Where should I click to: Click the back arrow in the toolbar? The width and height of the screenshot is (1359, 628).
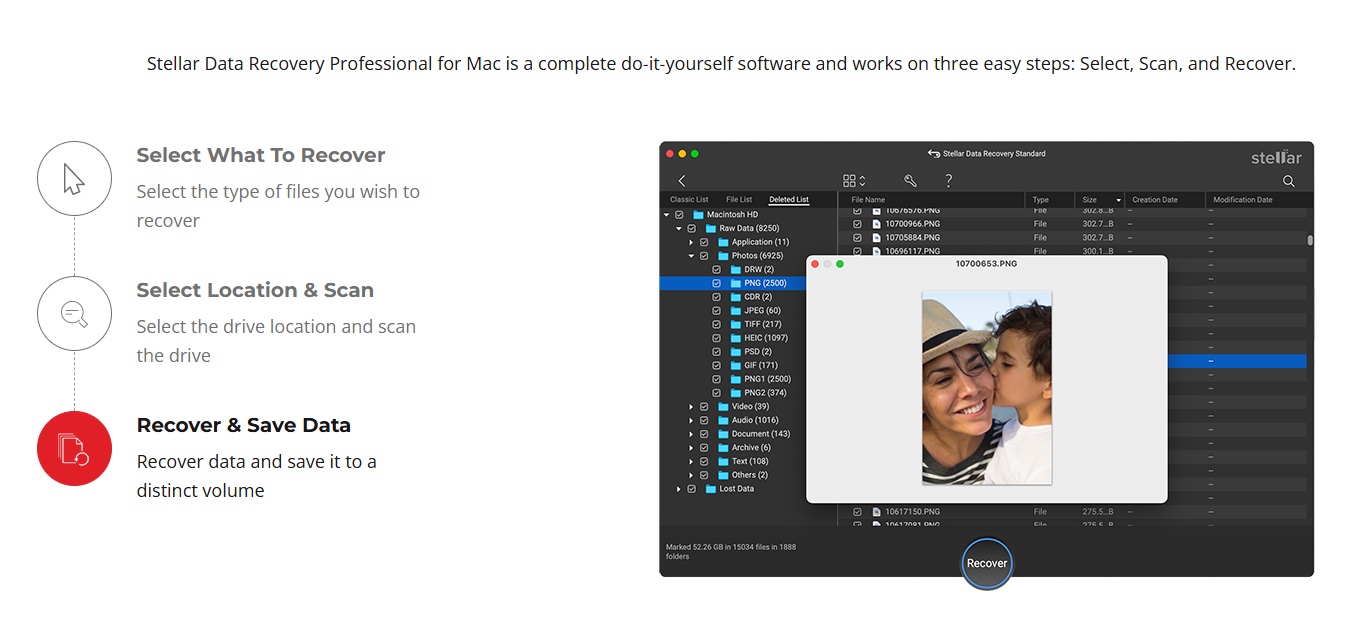point(682,181)
